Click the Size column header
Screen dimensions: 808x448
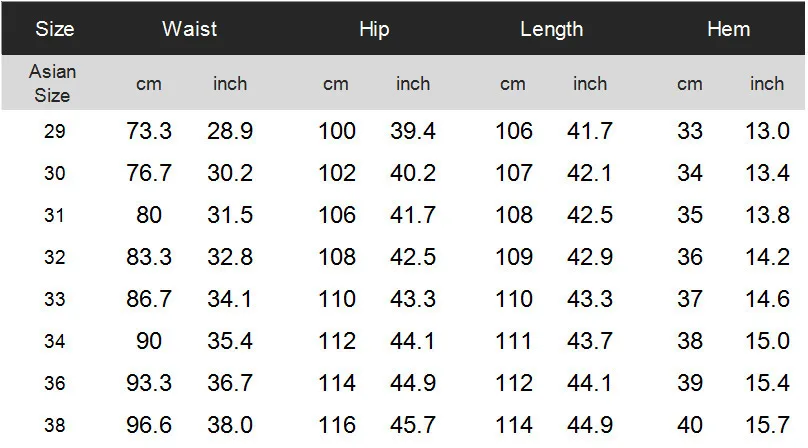pos(55,29)
